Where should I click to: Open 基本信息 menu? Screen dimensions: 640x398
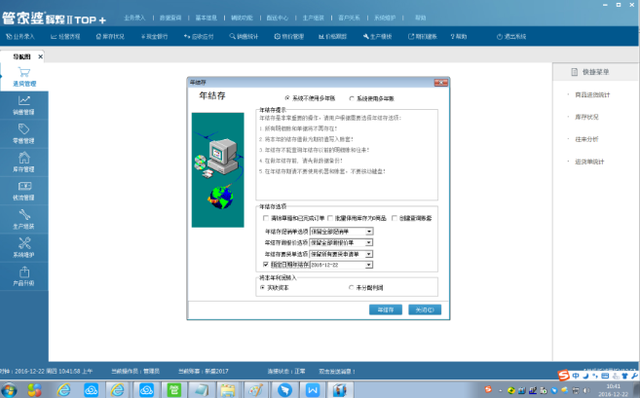tap(206, 18)
